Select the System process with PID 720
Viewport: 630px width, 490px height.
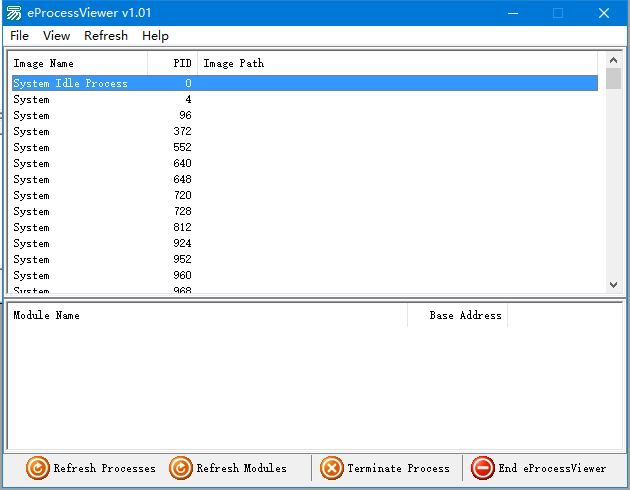pos(305,196)
